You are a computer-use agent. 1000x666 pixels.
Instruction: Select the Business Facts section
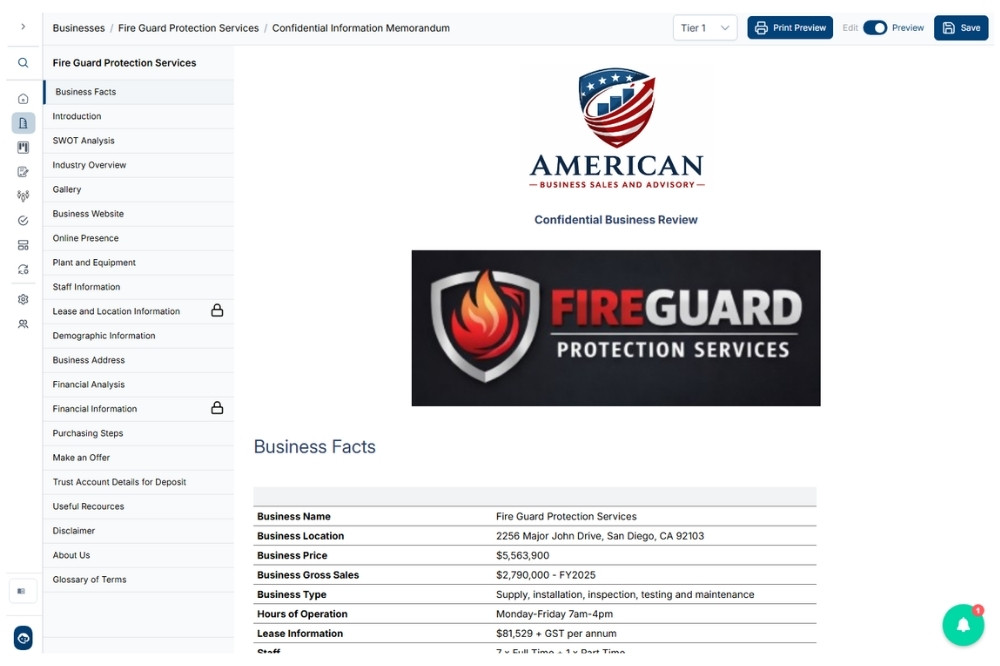click(138, 92)
